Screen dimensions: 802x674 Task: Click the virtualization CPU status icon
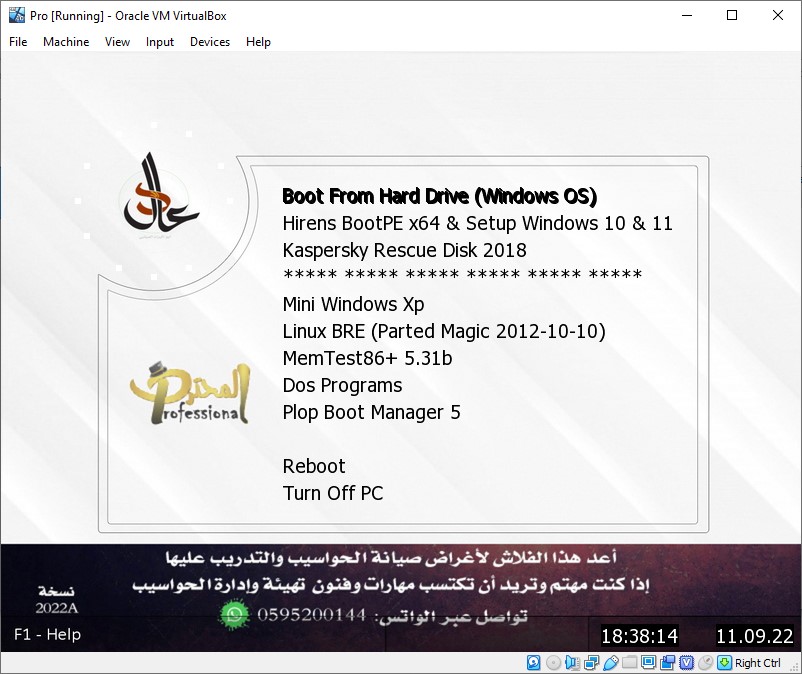[686, 663]
